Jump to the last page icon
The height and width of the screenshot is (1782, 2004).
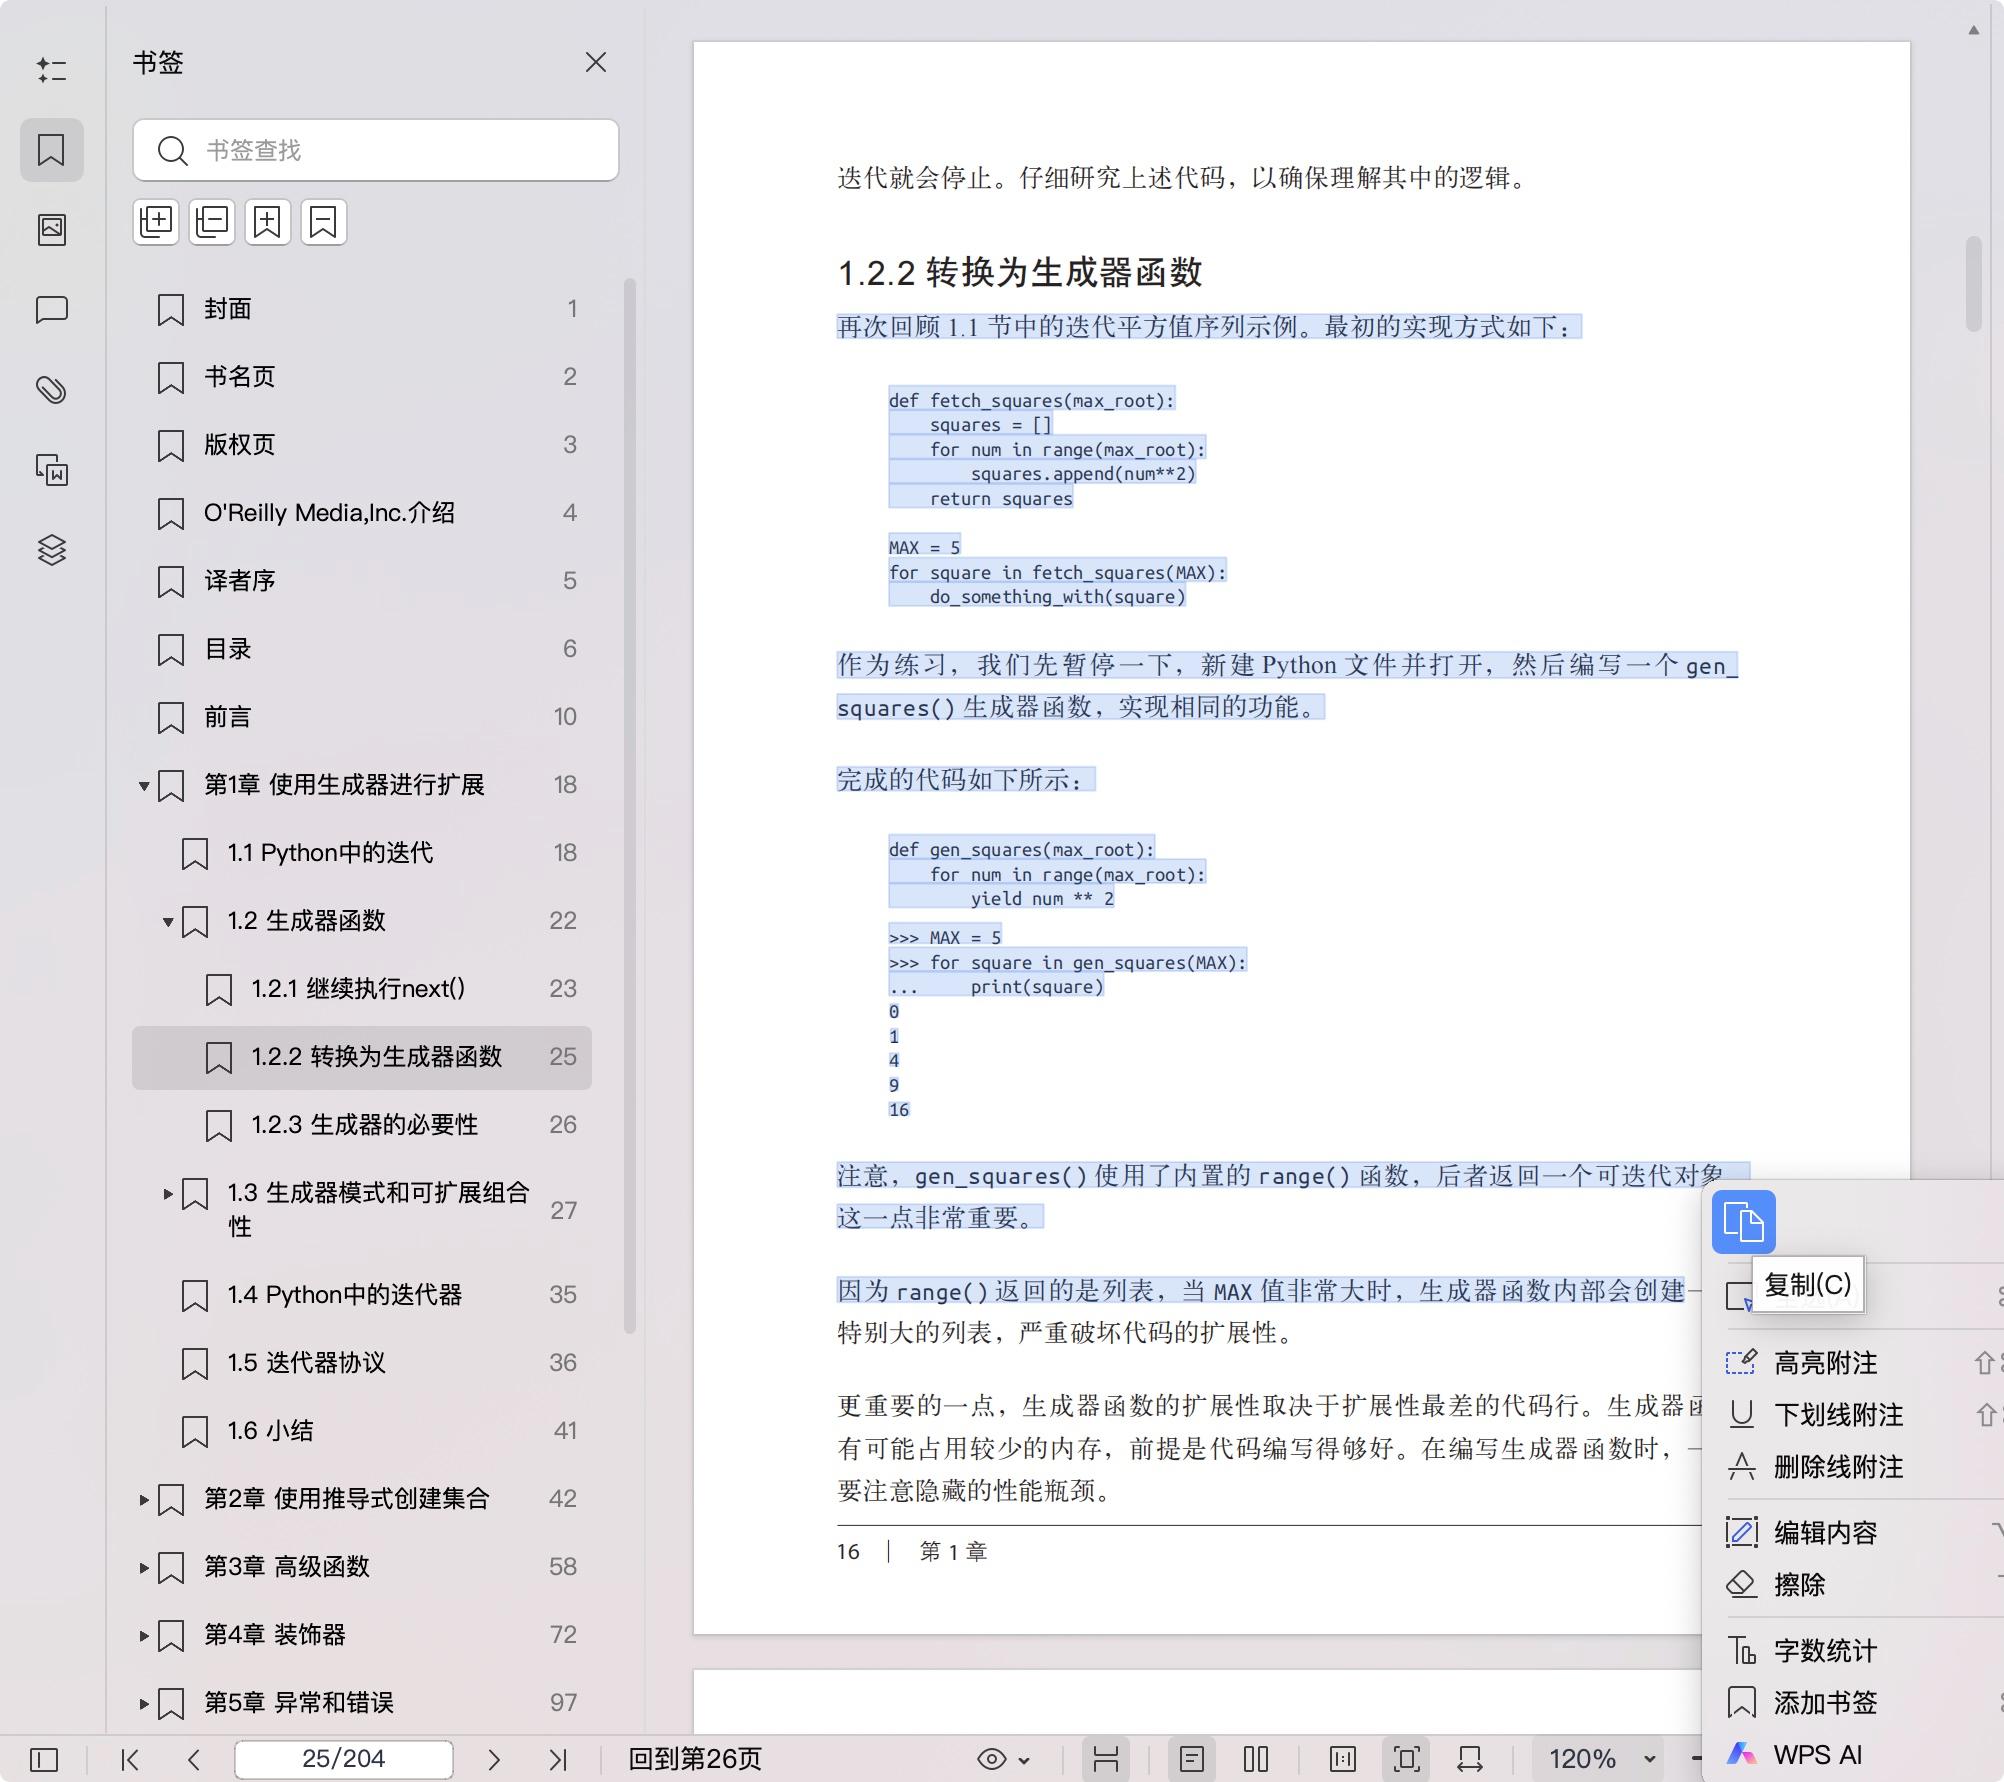(559, 1759)
